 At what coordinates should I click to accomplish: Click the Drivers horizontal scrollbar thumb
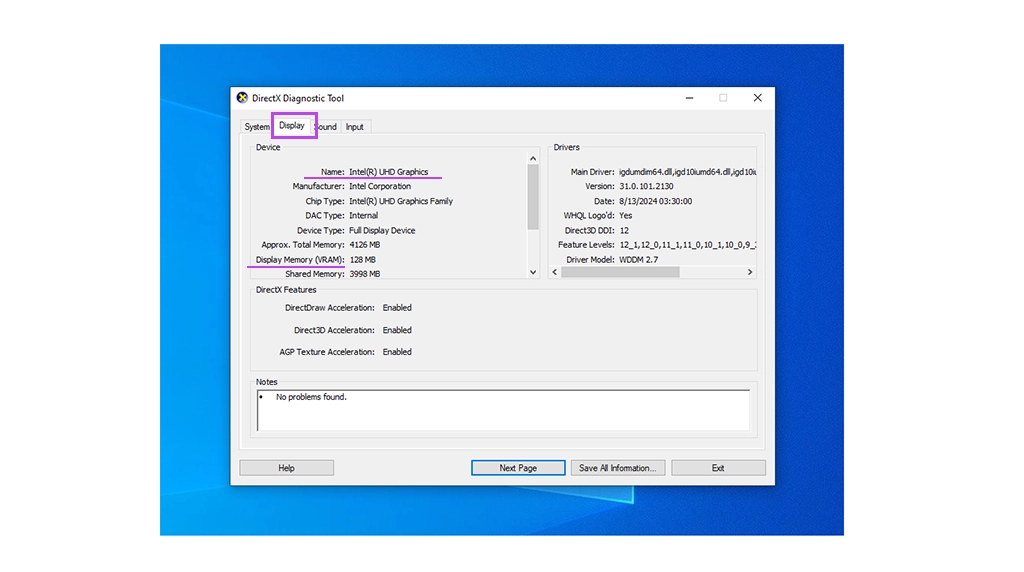pos(620,272)
